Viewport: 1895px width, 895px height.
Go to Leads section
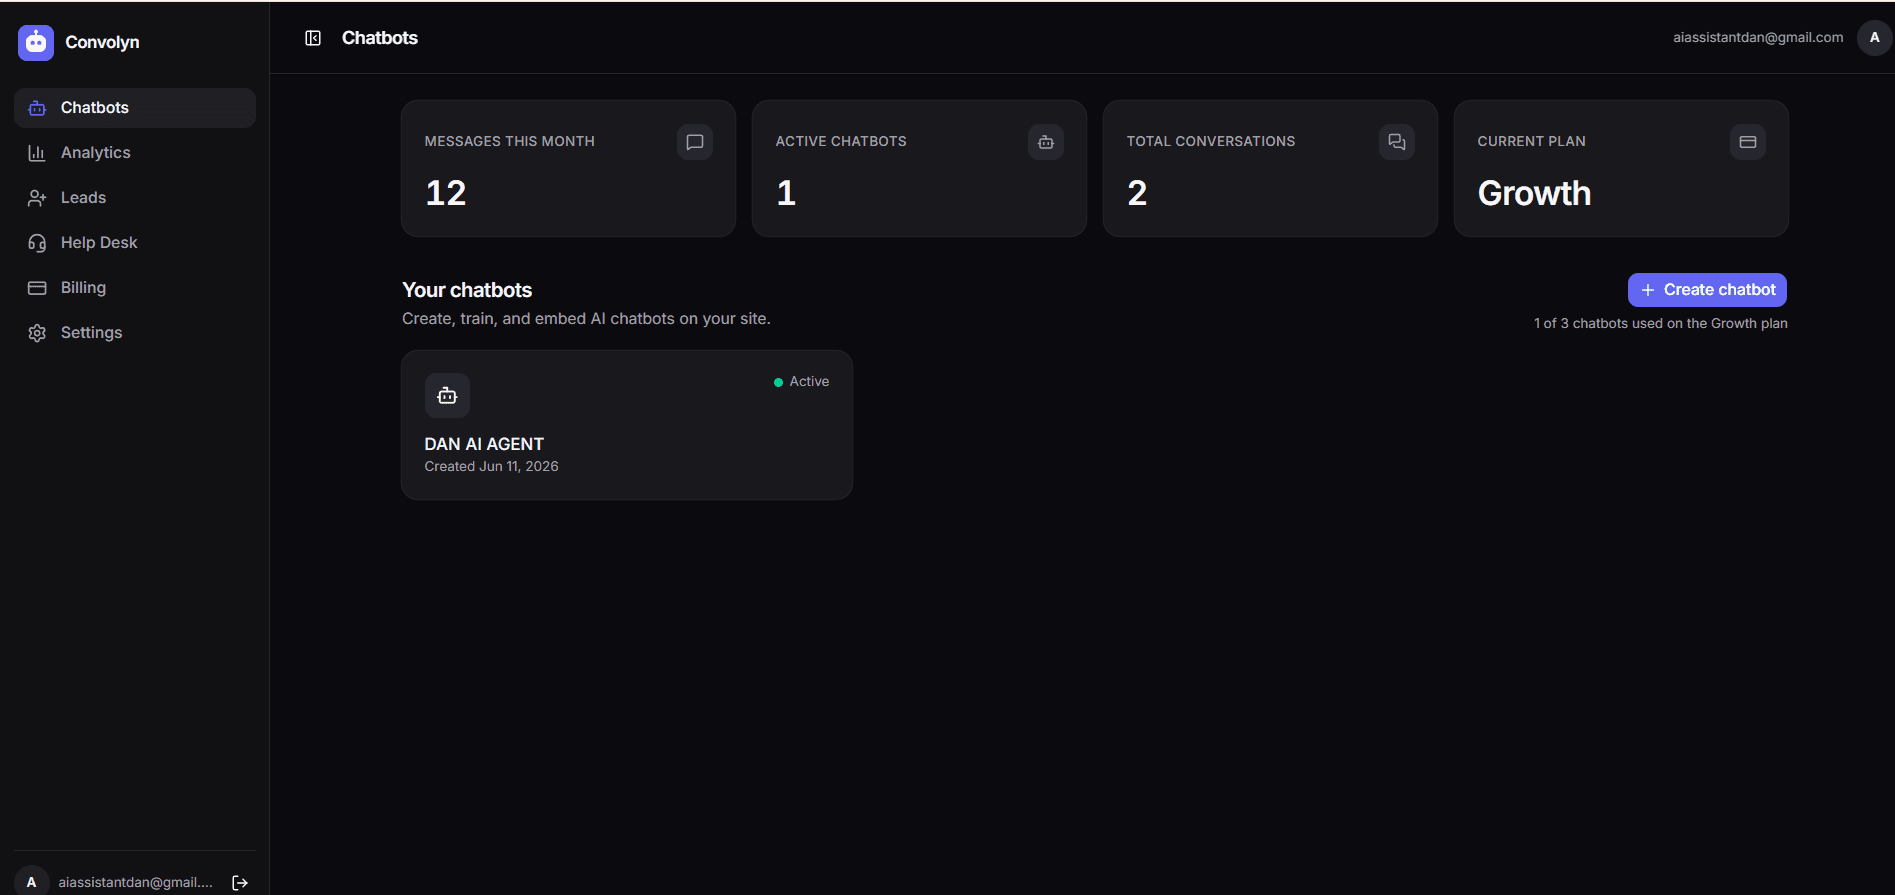[x=135, y=198]
